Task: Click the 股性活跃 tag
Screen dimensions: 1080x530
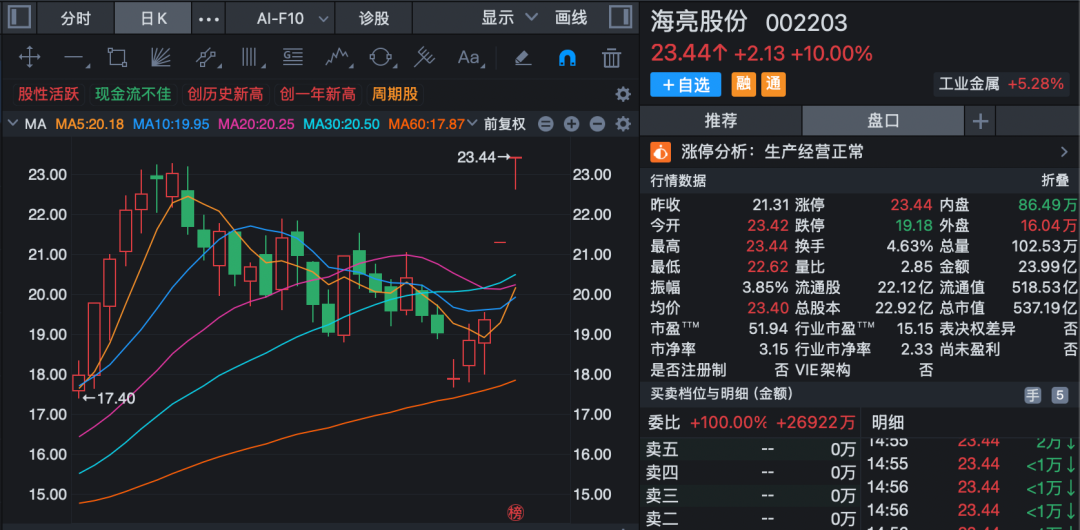Action: [49, 94]
